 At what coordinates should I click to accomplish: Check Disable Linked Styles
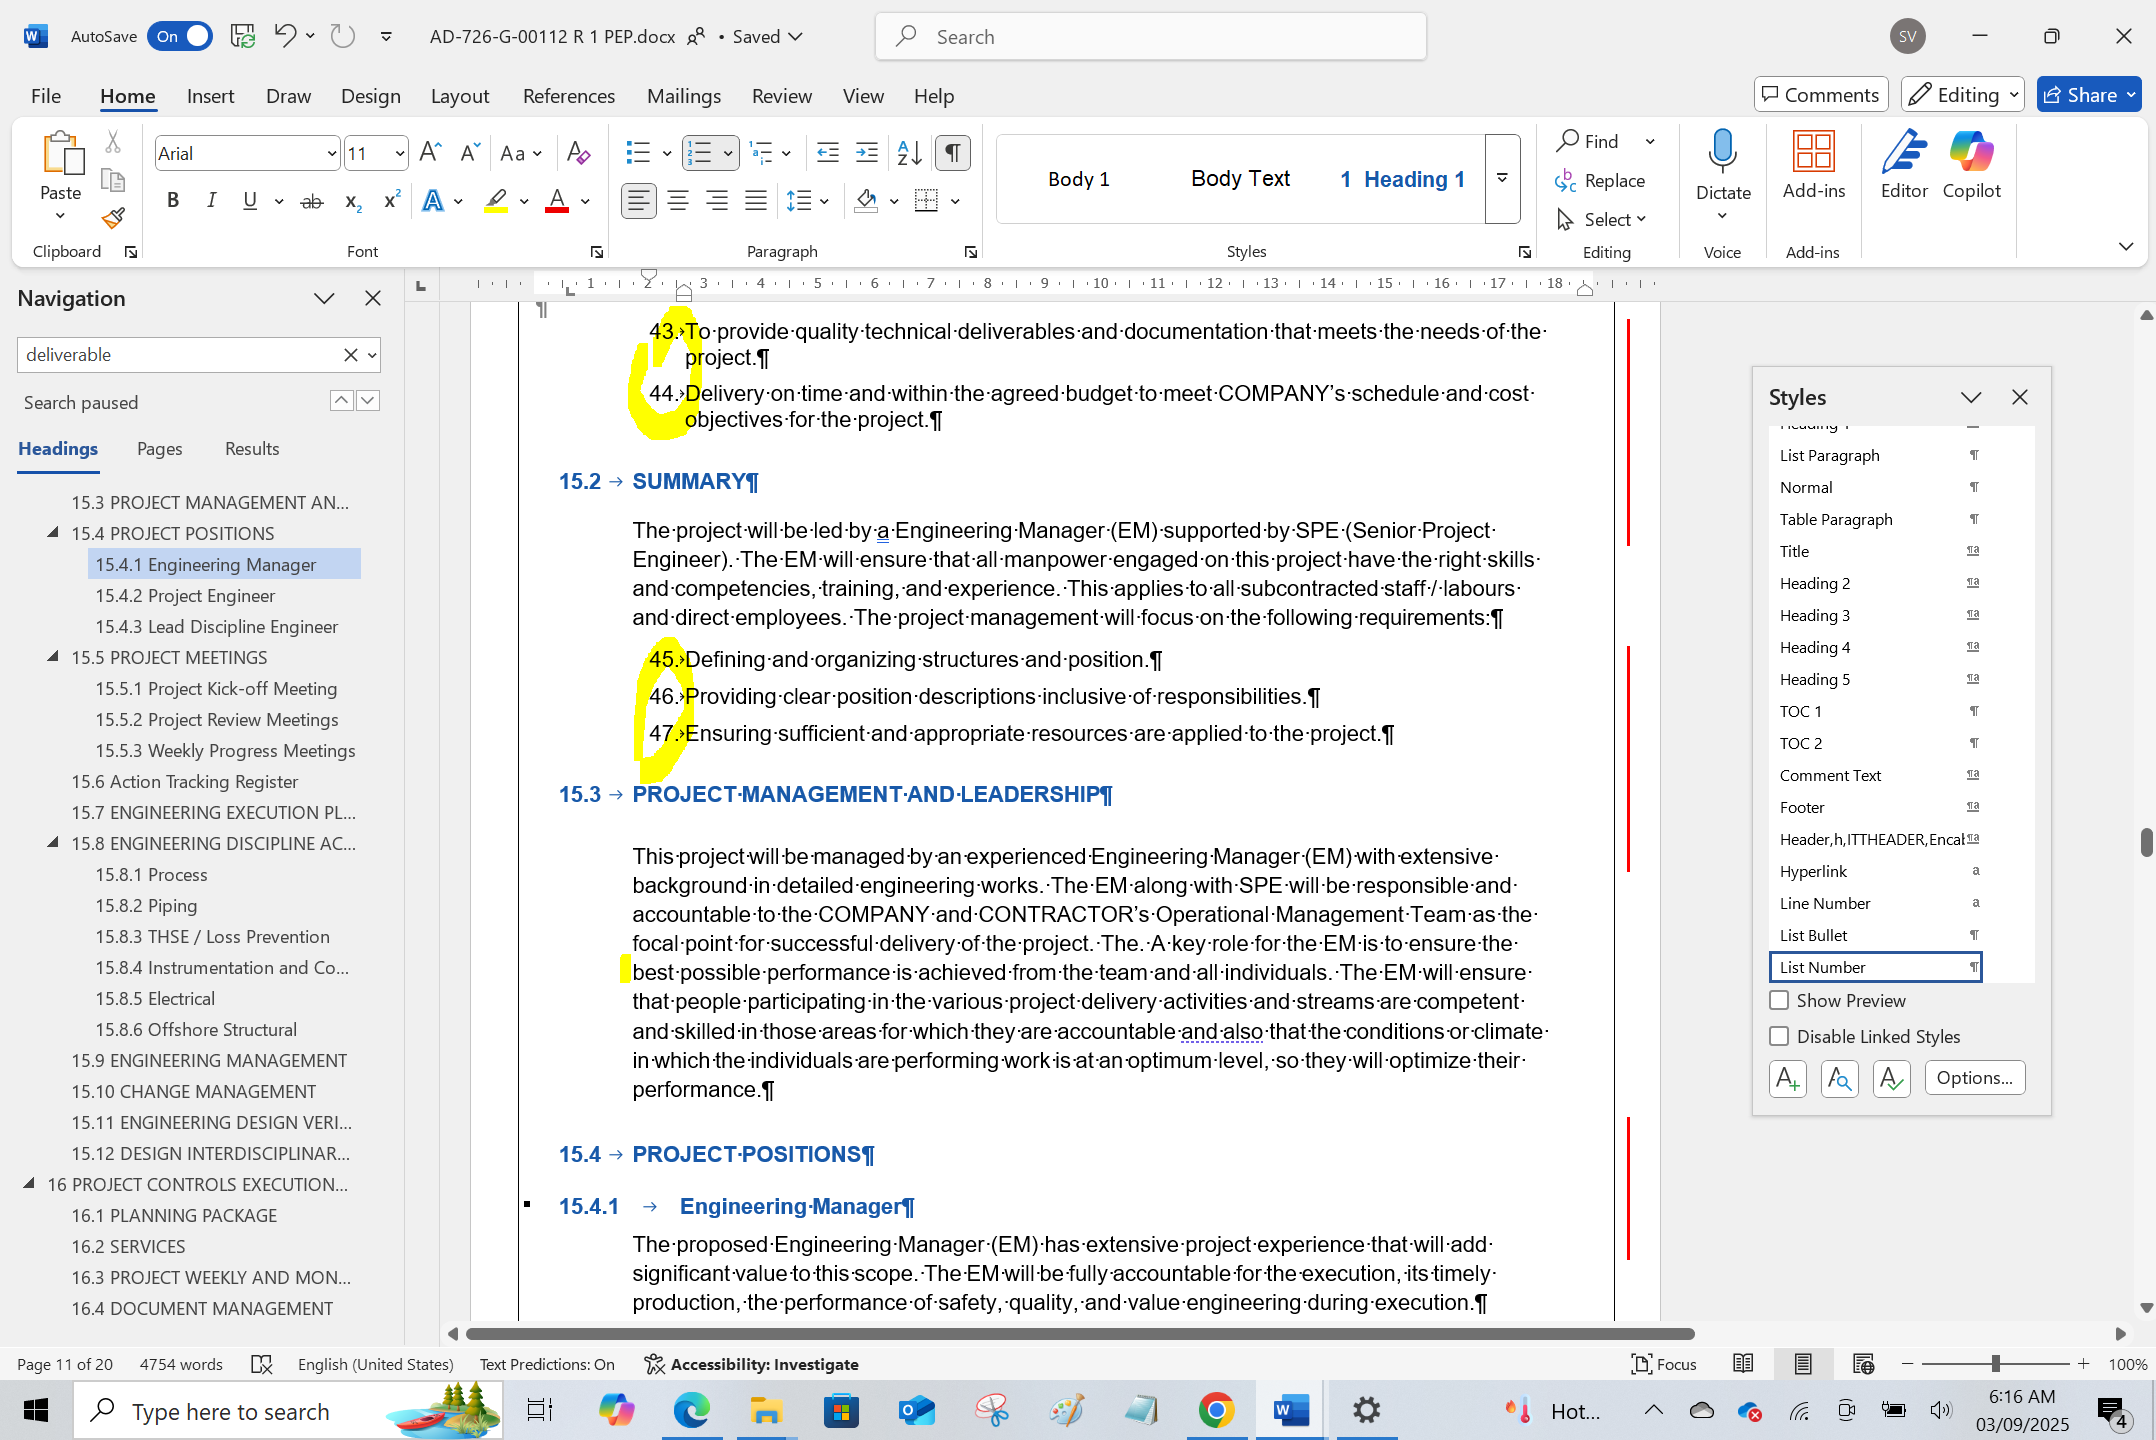1779,1036
